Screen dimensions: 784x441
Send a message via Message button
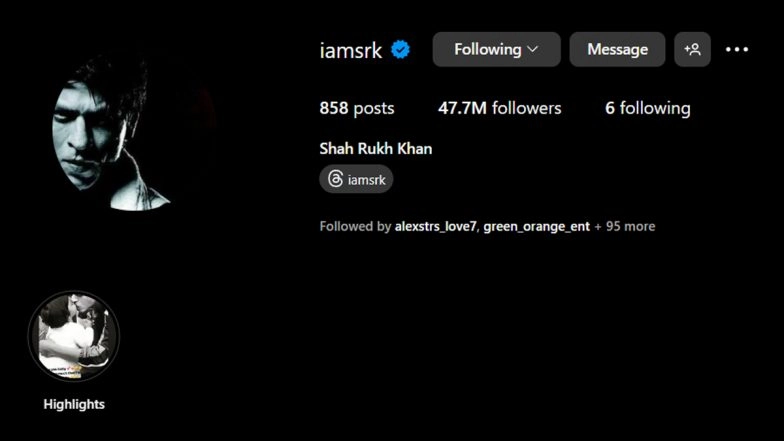(618, 50)
